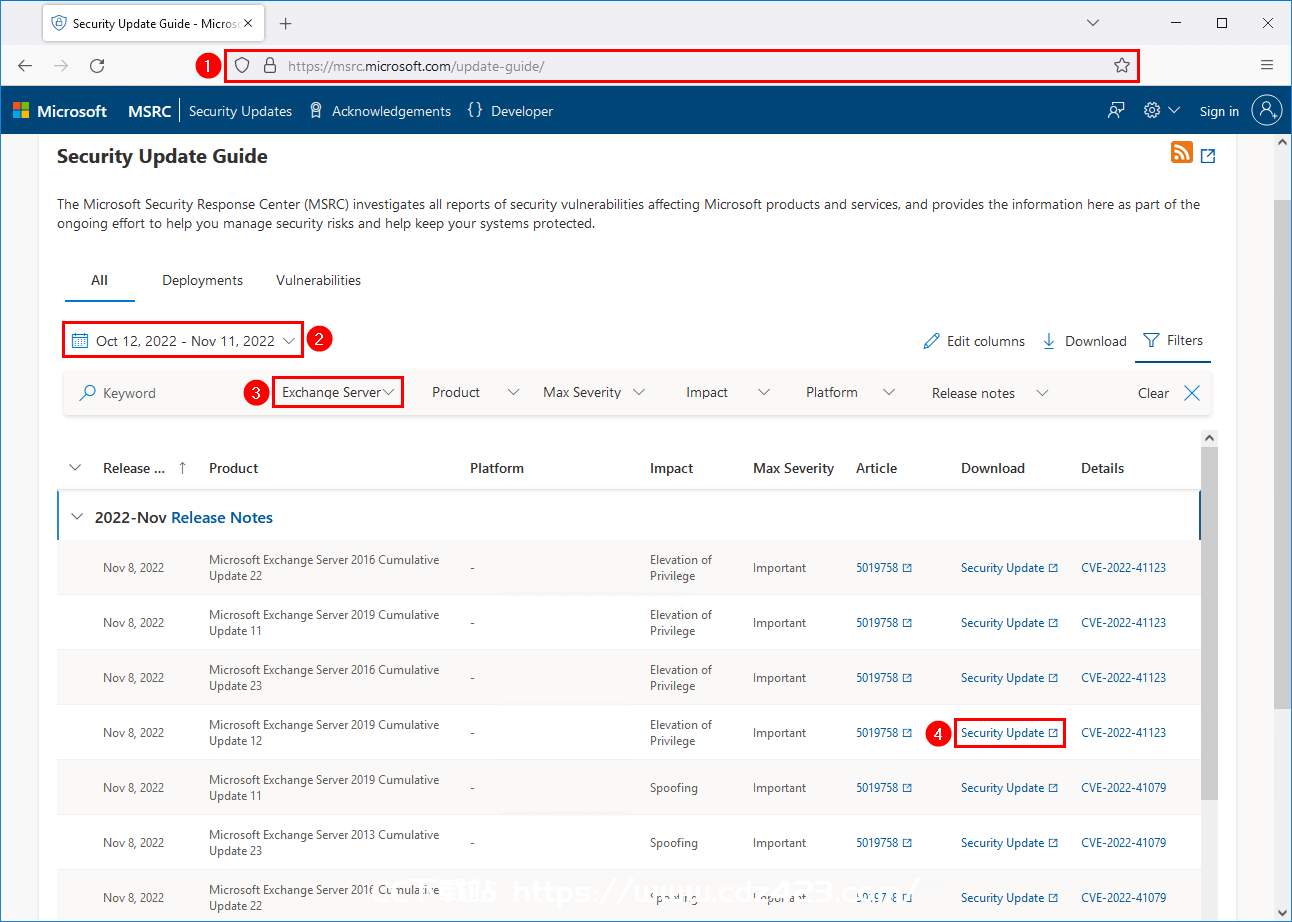Viewport: 1292px width, 922px height.
Task: Collapse the 2022-Nov group
Action: click(x=77, y=517)
